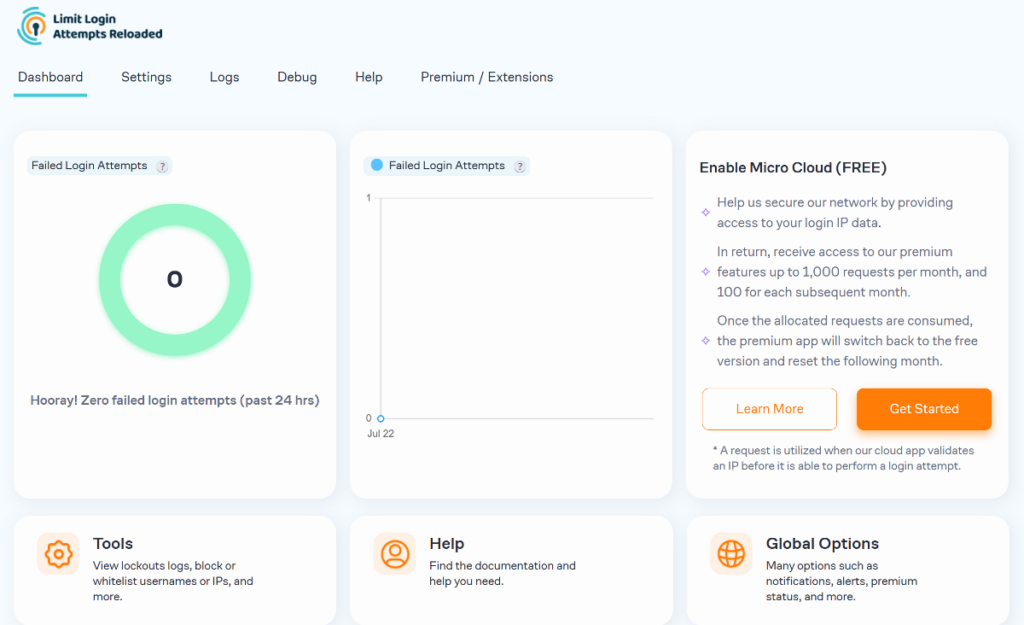
Task: Click the globe icon in Global Options card
Action: [731, 553]
